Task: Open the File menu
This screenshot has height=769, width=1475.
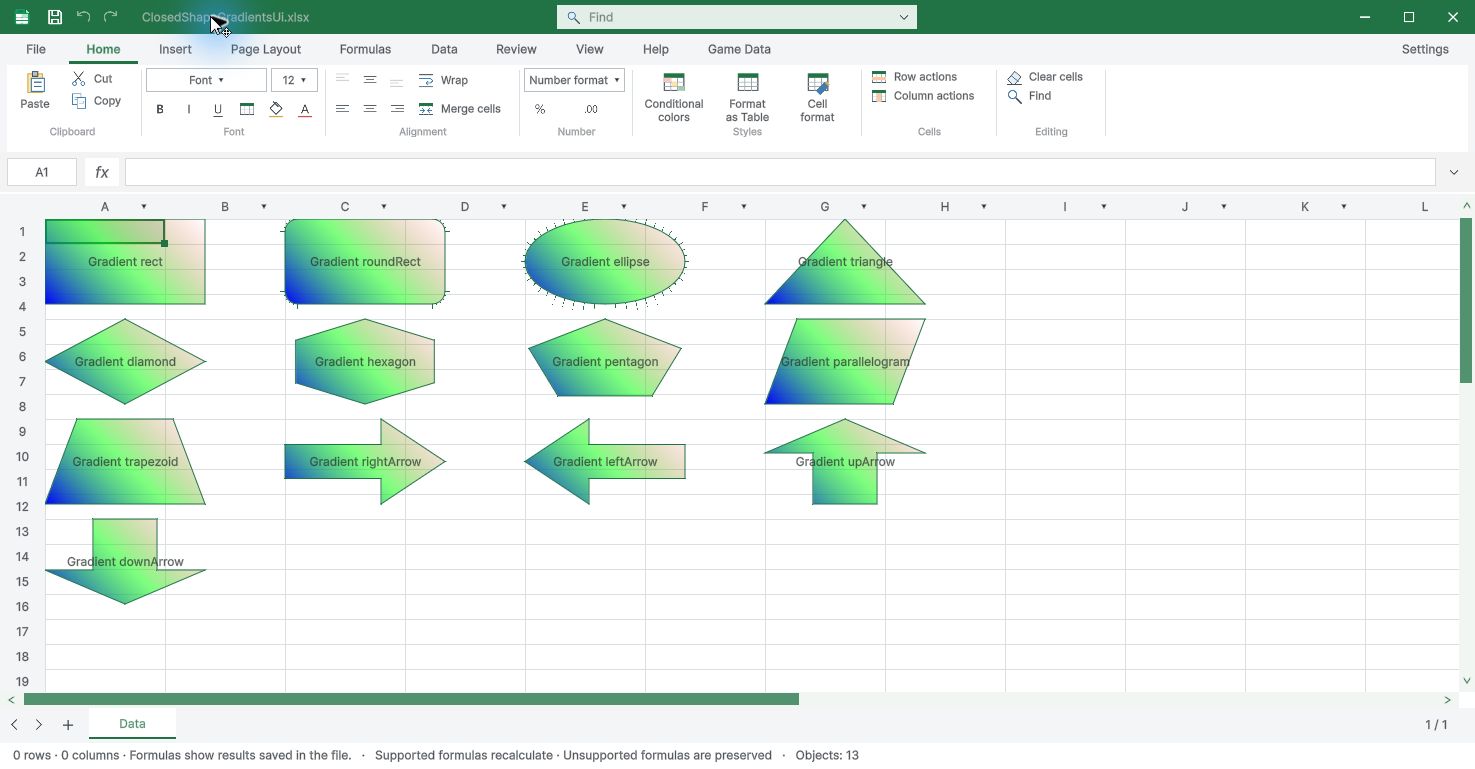Action: pyautogui.click(x=36, y=49)
